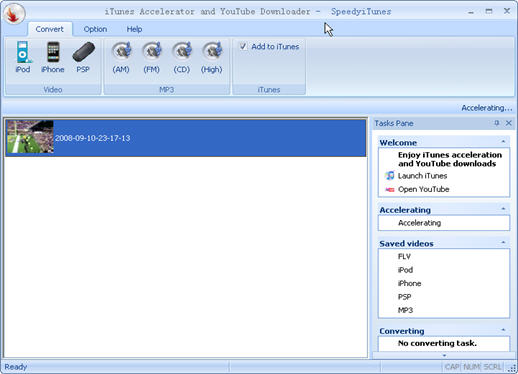Viewport: 518px width, 374px height.
Task: Click the Accelerating... status text in the toolbar
Action: click(487, 108)
